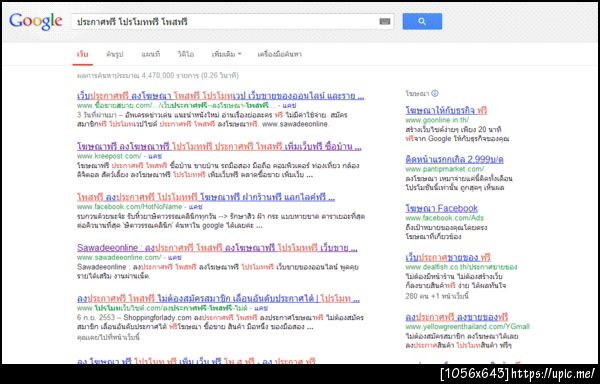Open cached แคช link of Shoppingforlady result
600x384 pixels.
click(x=261, y=308)
